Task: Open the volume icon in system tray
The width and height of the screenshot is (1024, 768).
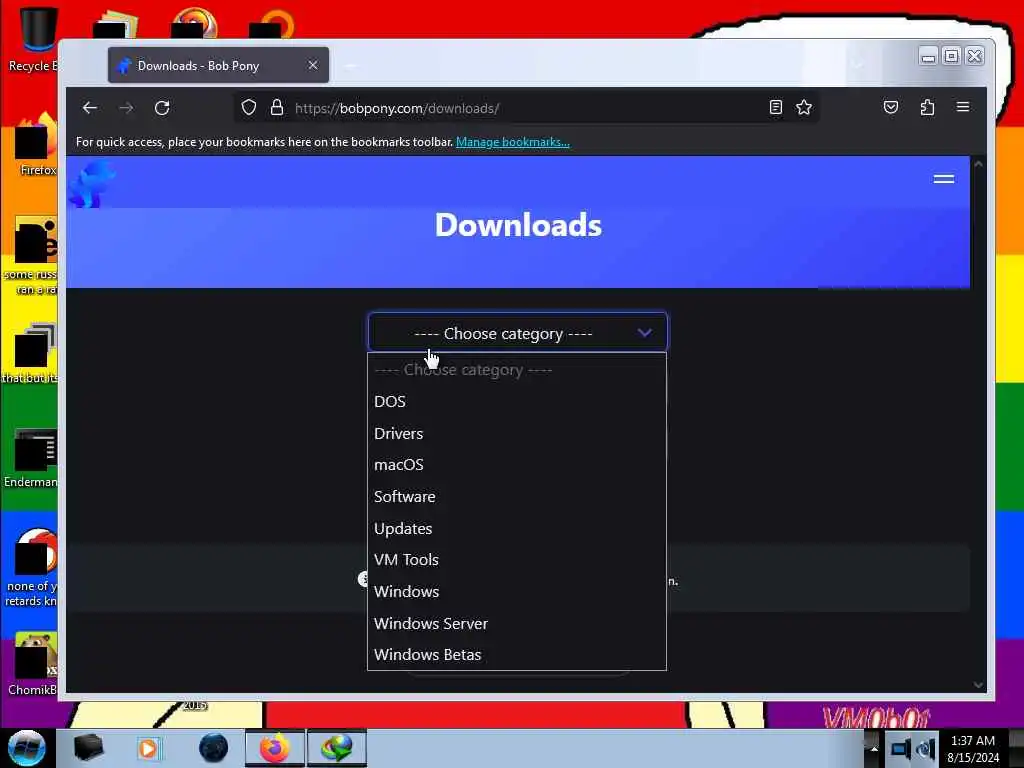Action: 926,749
